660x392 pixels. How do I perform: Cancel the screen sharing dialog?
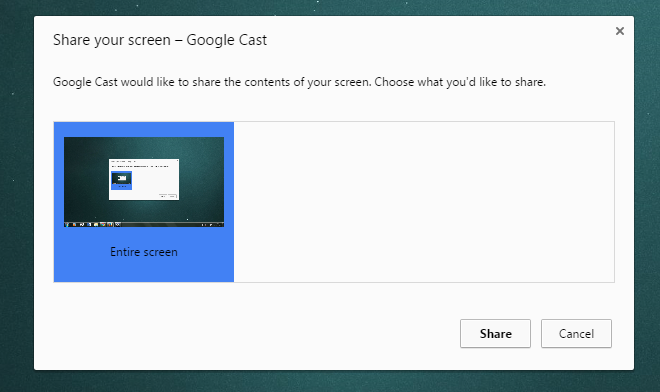[576, 333]
